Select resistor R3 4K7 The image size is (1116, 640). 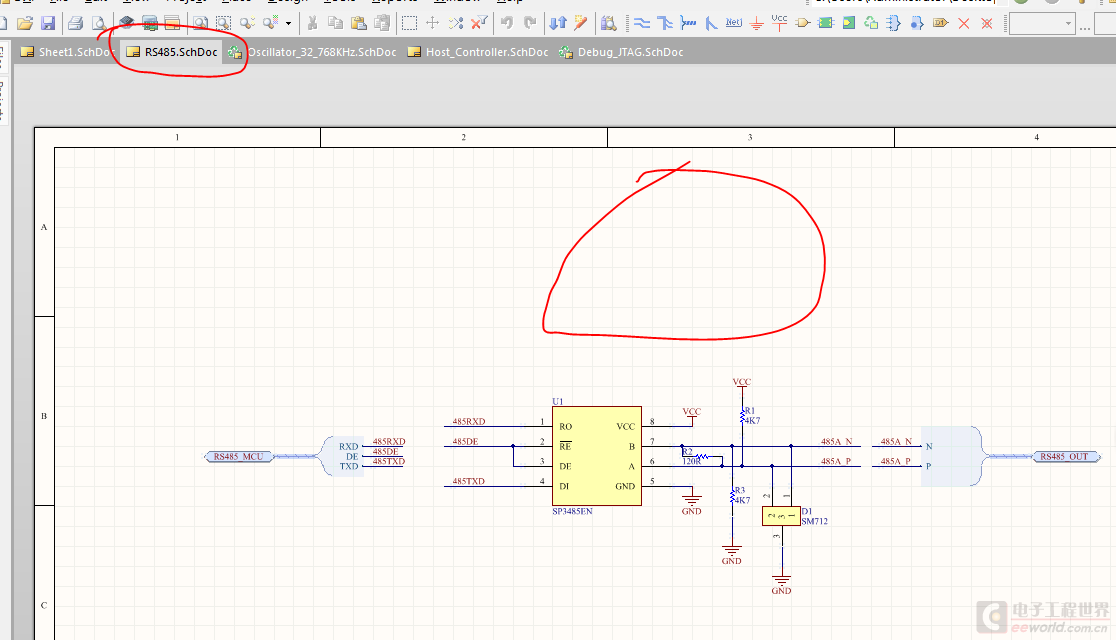[733, 495]
